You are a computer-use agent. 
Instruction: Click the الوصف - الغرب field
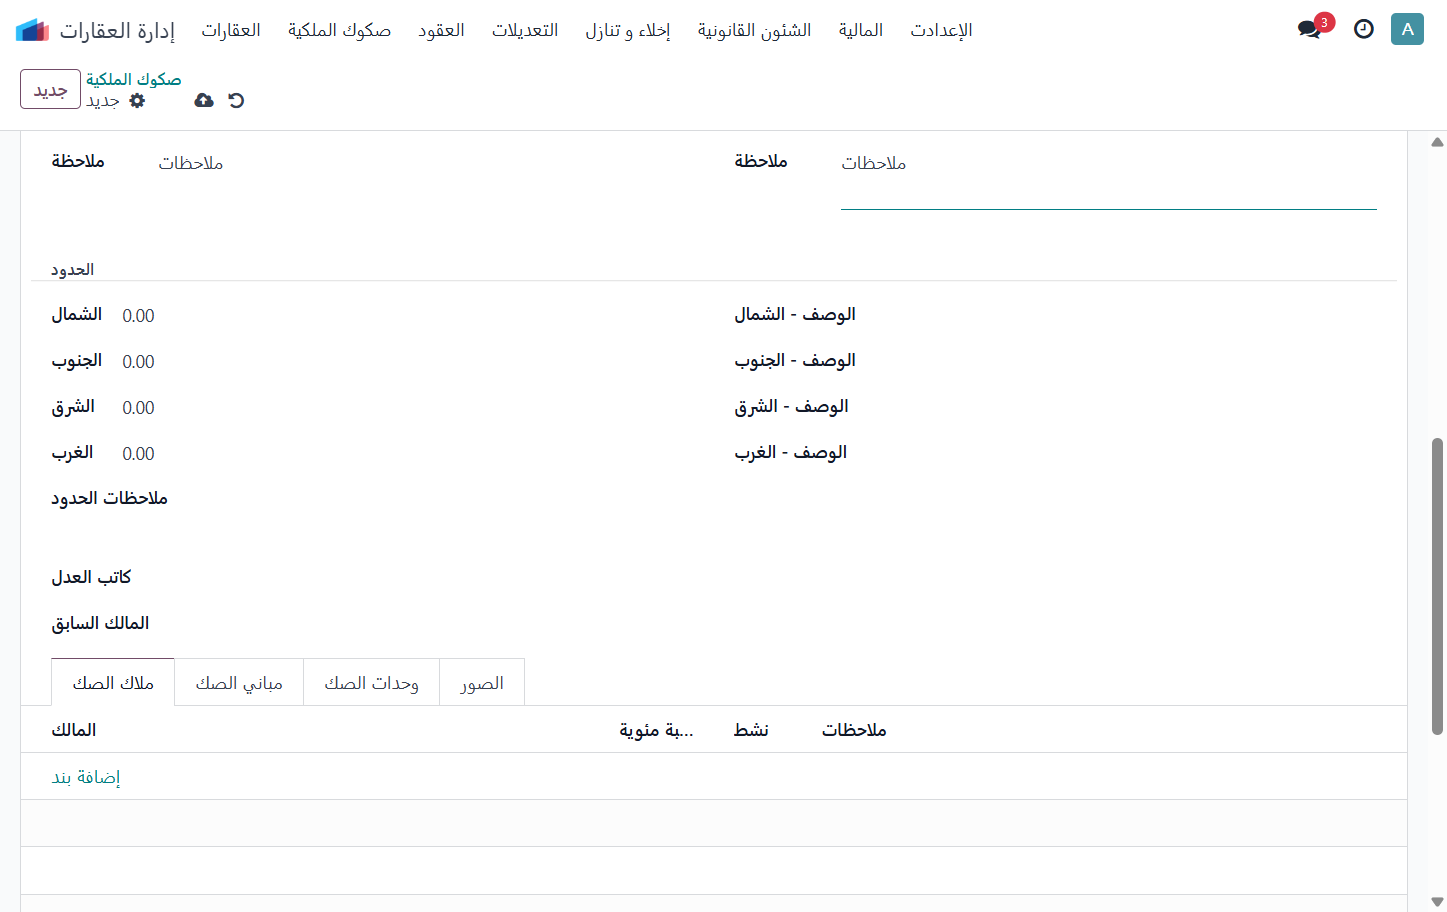[x=1127, y=453]
